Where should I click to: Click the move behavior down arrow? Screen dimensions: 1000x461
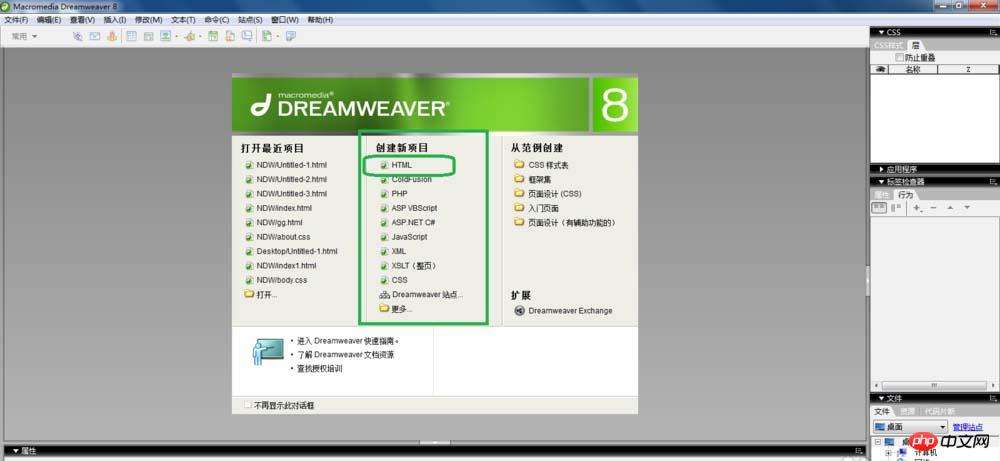pos(967,208)
